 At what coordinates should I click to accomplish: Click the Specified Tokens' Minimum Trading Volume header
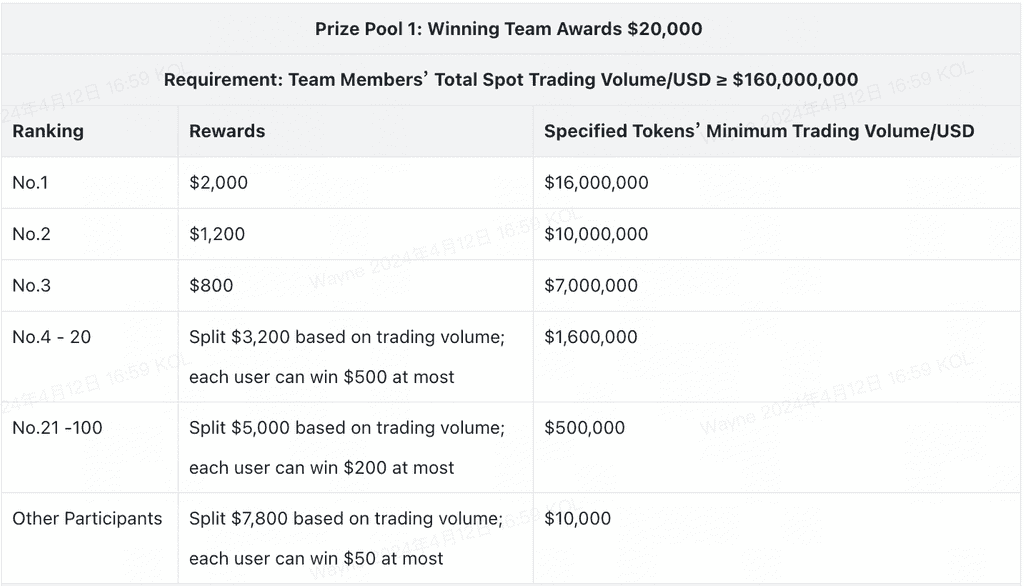tap(759, 131)
